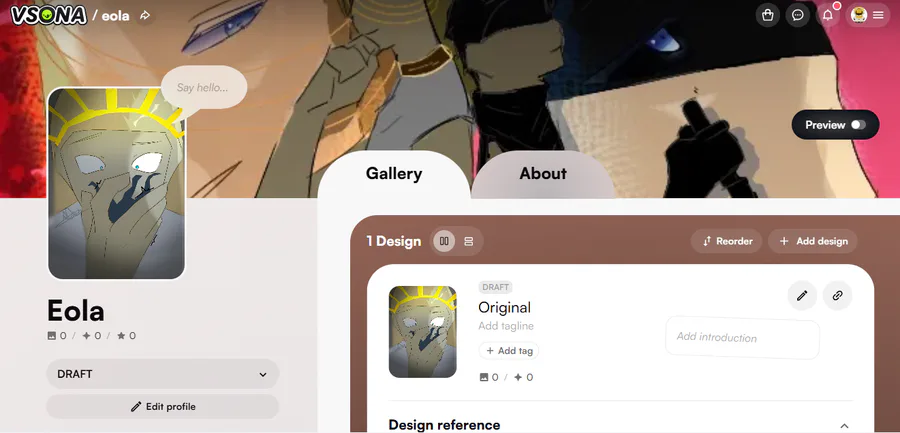
Task: Click the Add introduction field
Action: point(742,338)
